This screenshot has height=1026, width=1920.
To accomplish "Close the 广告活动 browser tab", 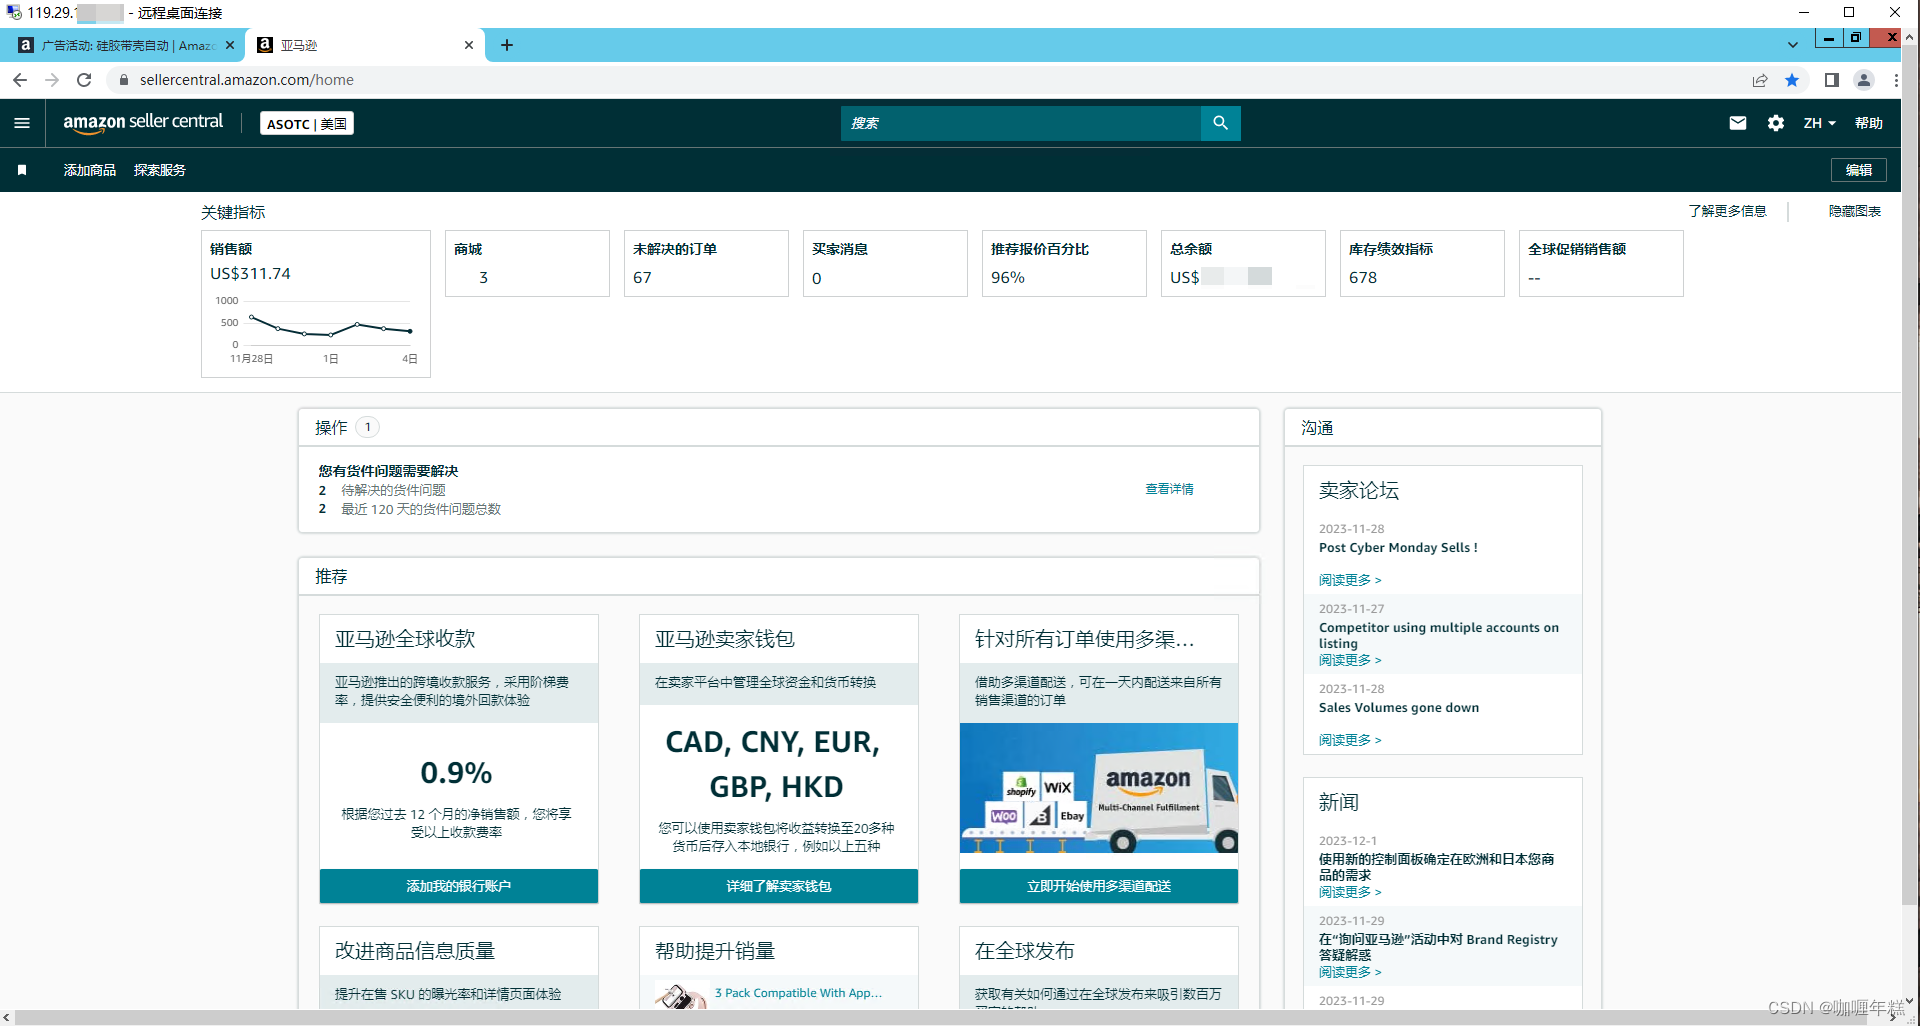I will pyautogui.click(x=230, y=45).
